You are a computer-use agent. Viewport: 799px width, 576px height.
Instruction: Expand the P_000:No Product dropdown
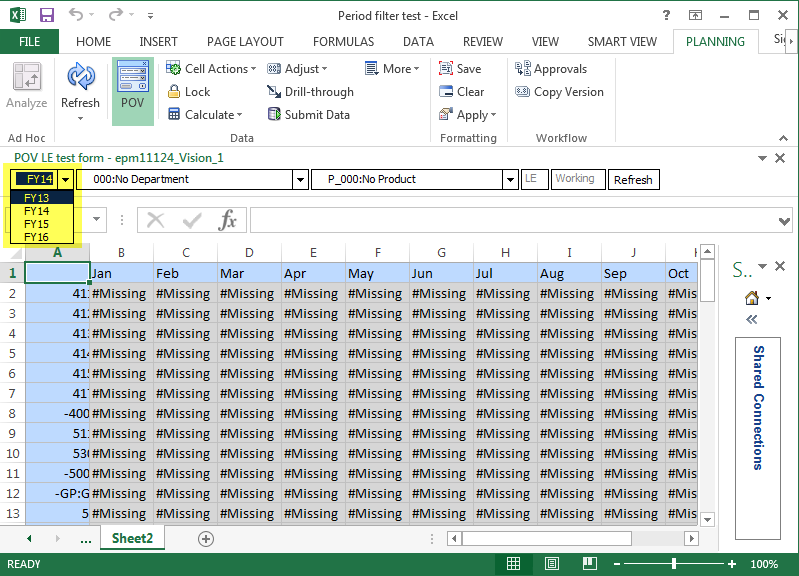(510, 179)
